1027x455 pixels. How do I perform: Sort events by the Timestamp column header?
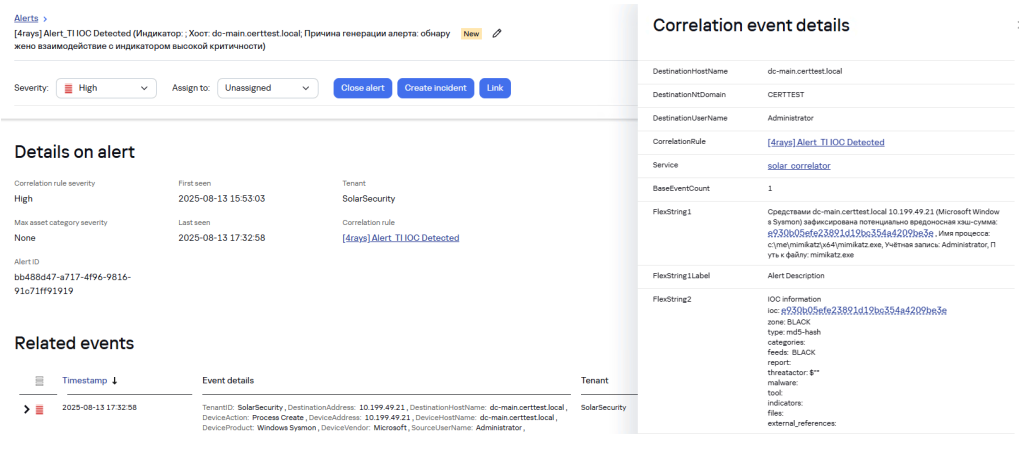(x=83, y=381)
